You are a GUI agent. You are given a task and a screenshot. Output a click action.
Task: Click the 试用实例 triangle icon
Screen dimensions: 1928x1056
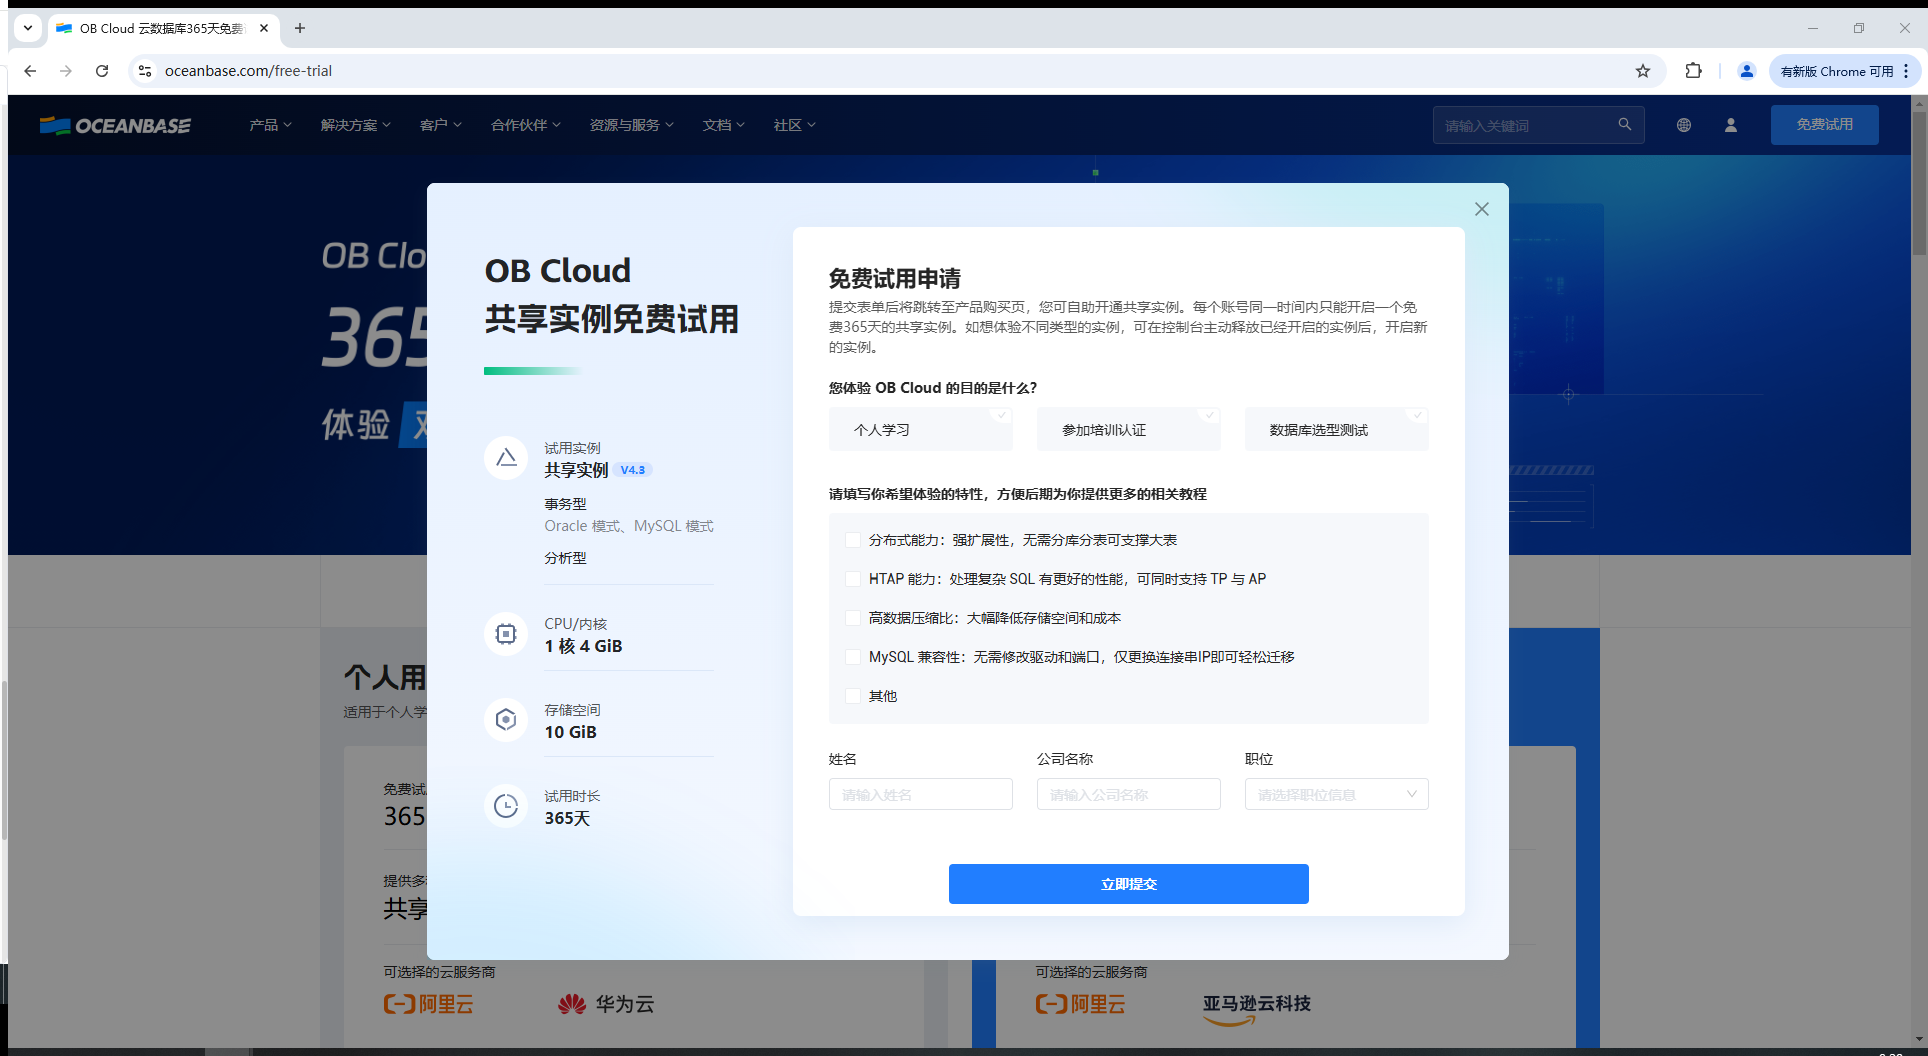pos(506,457)
